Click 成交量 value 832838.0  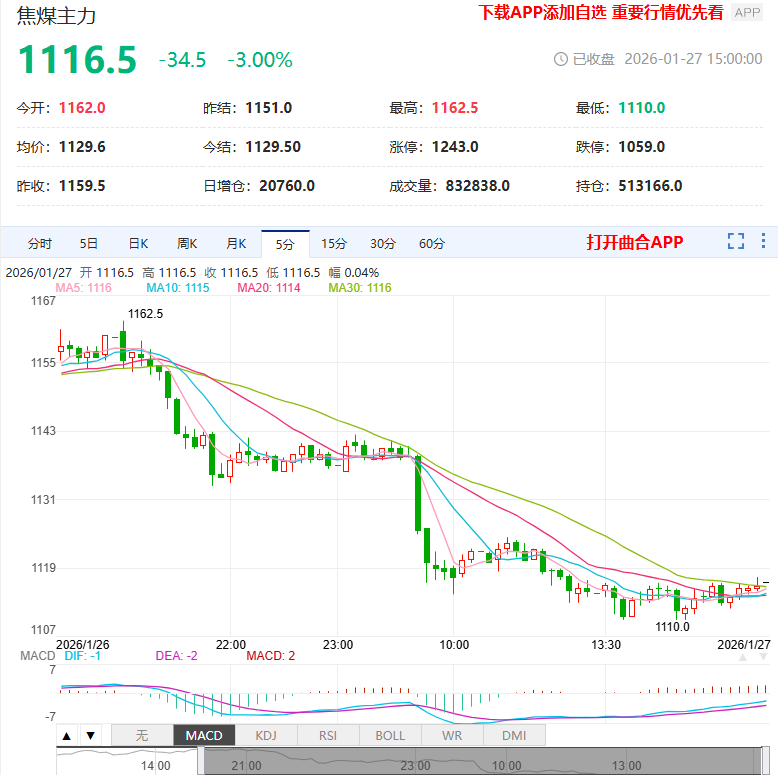477,186
